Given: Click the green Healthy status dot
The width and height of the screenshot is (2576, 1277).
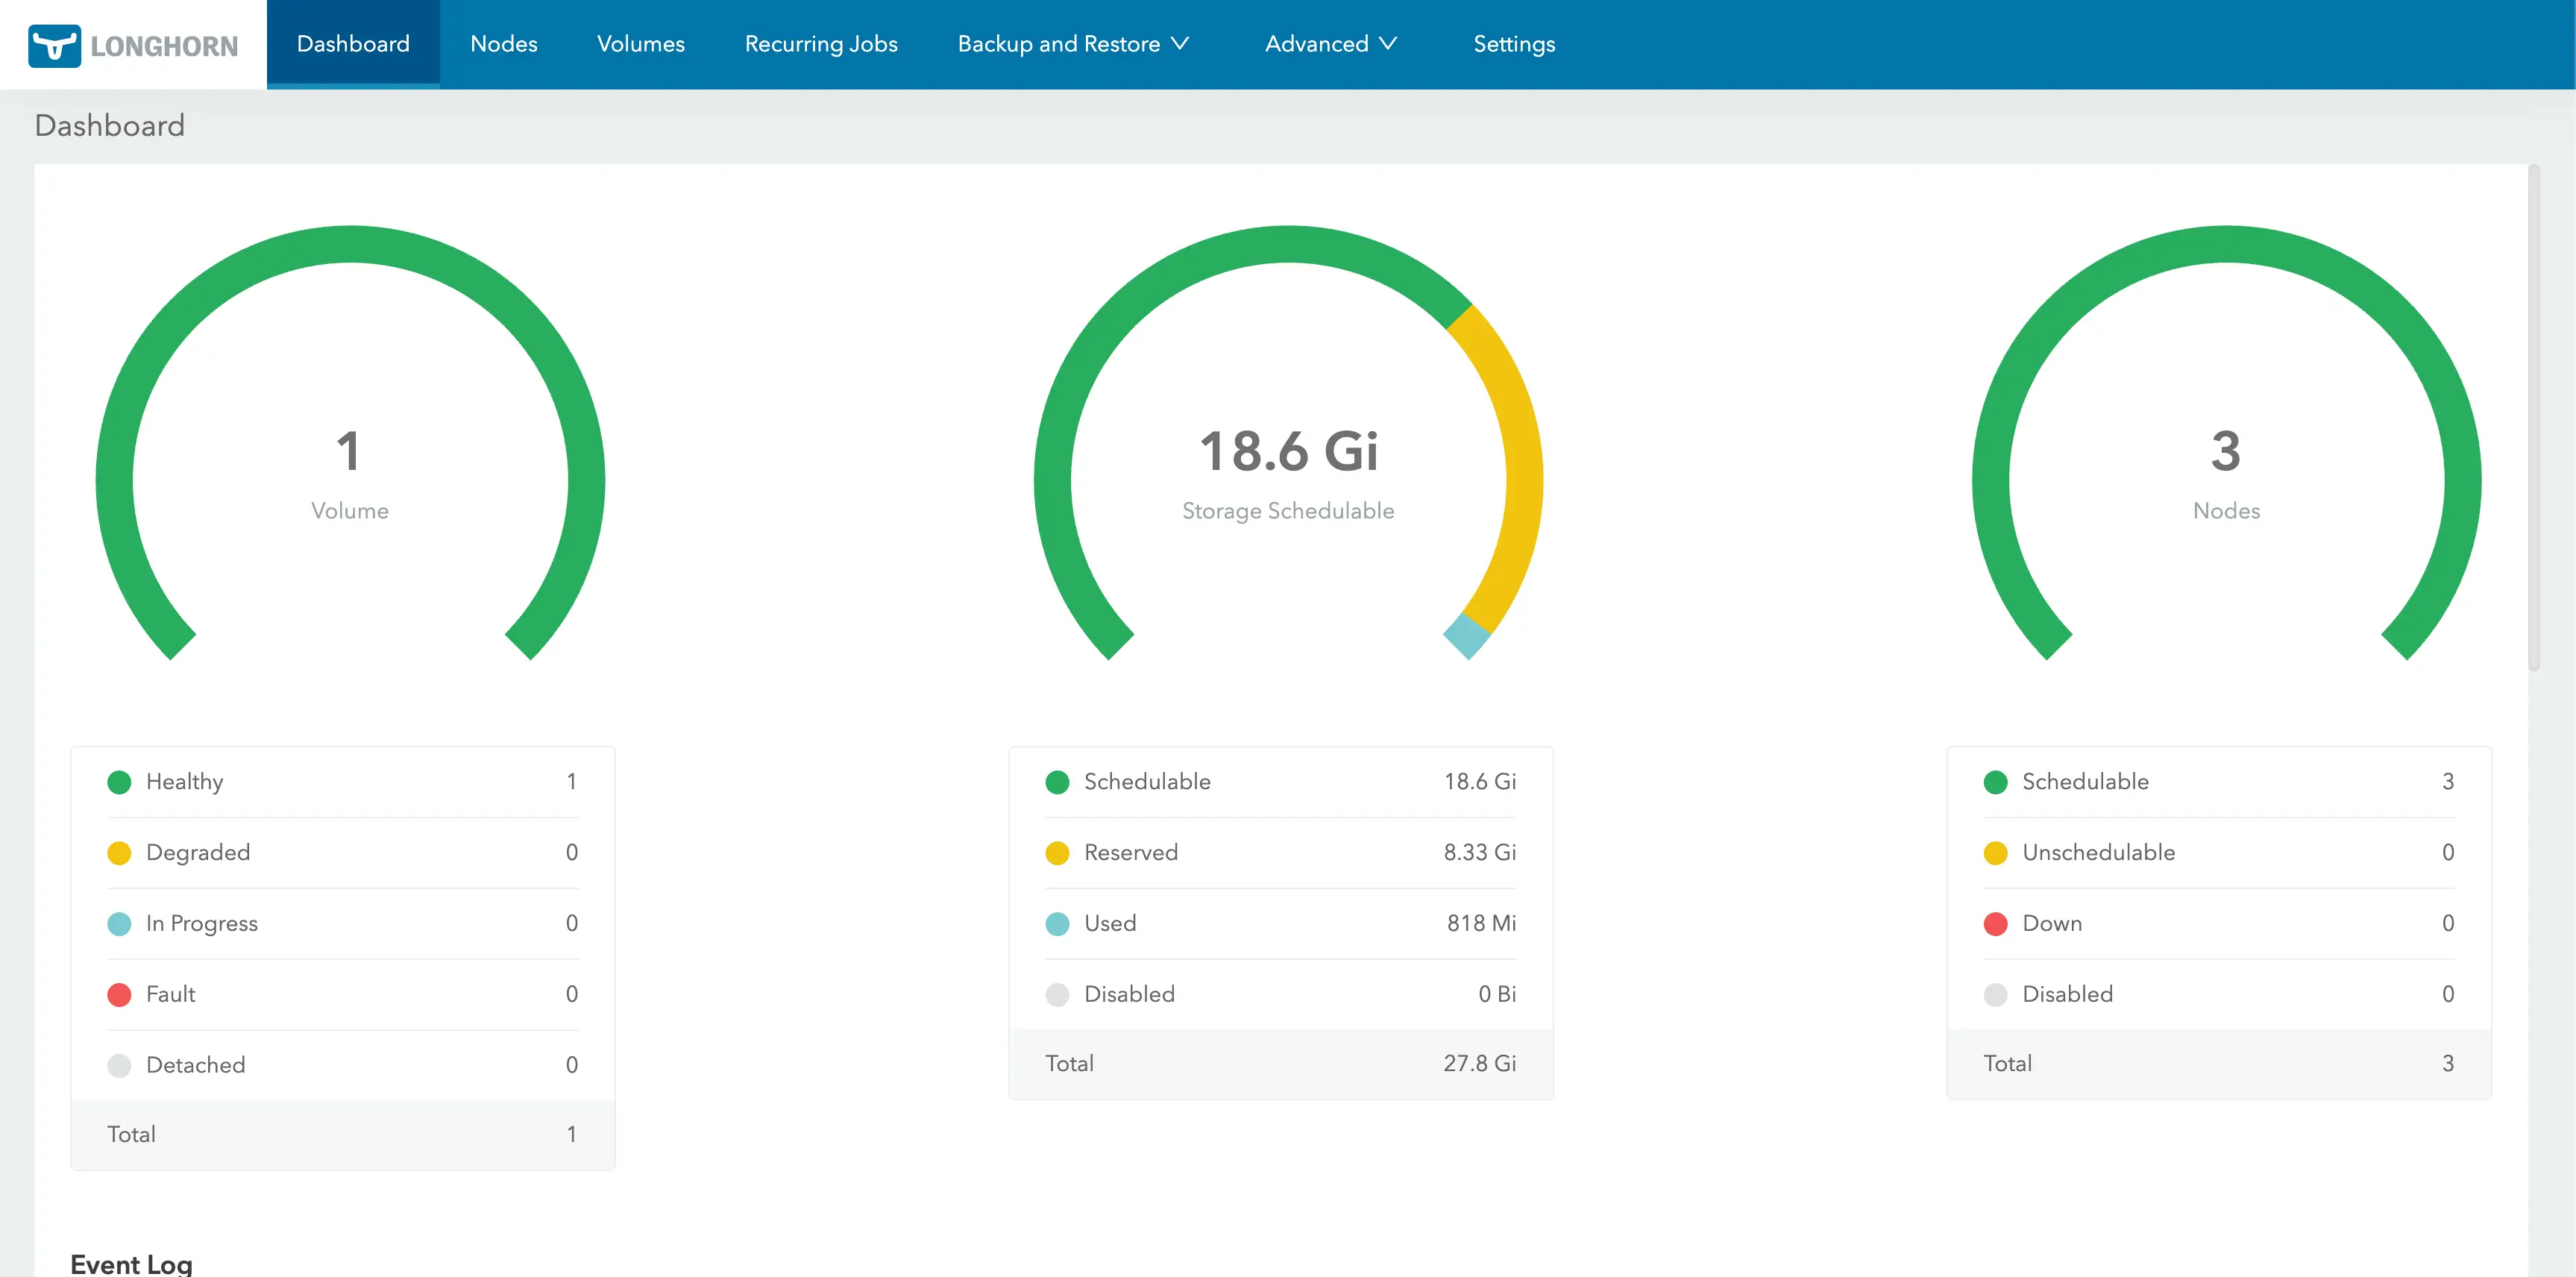Looking at the screenshot, I should [119, 782].
